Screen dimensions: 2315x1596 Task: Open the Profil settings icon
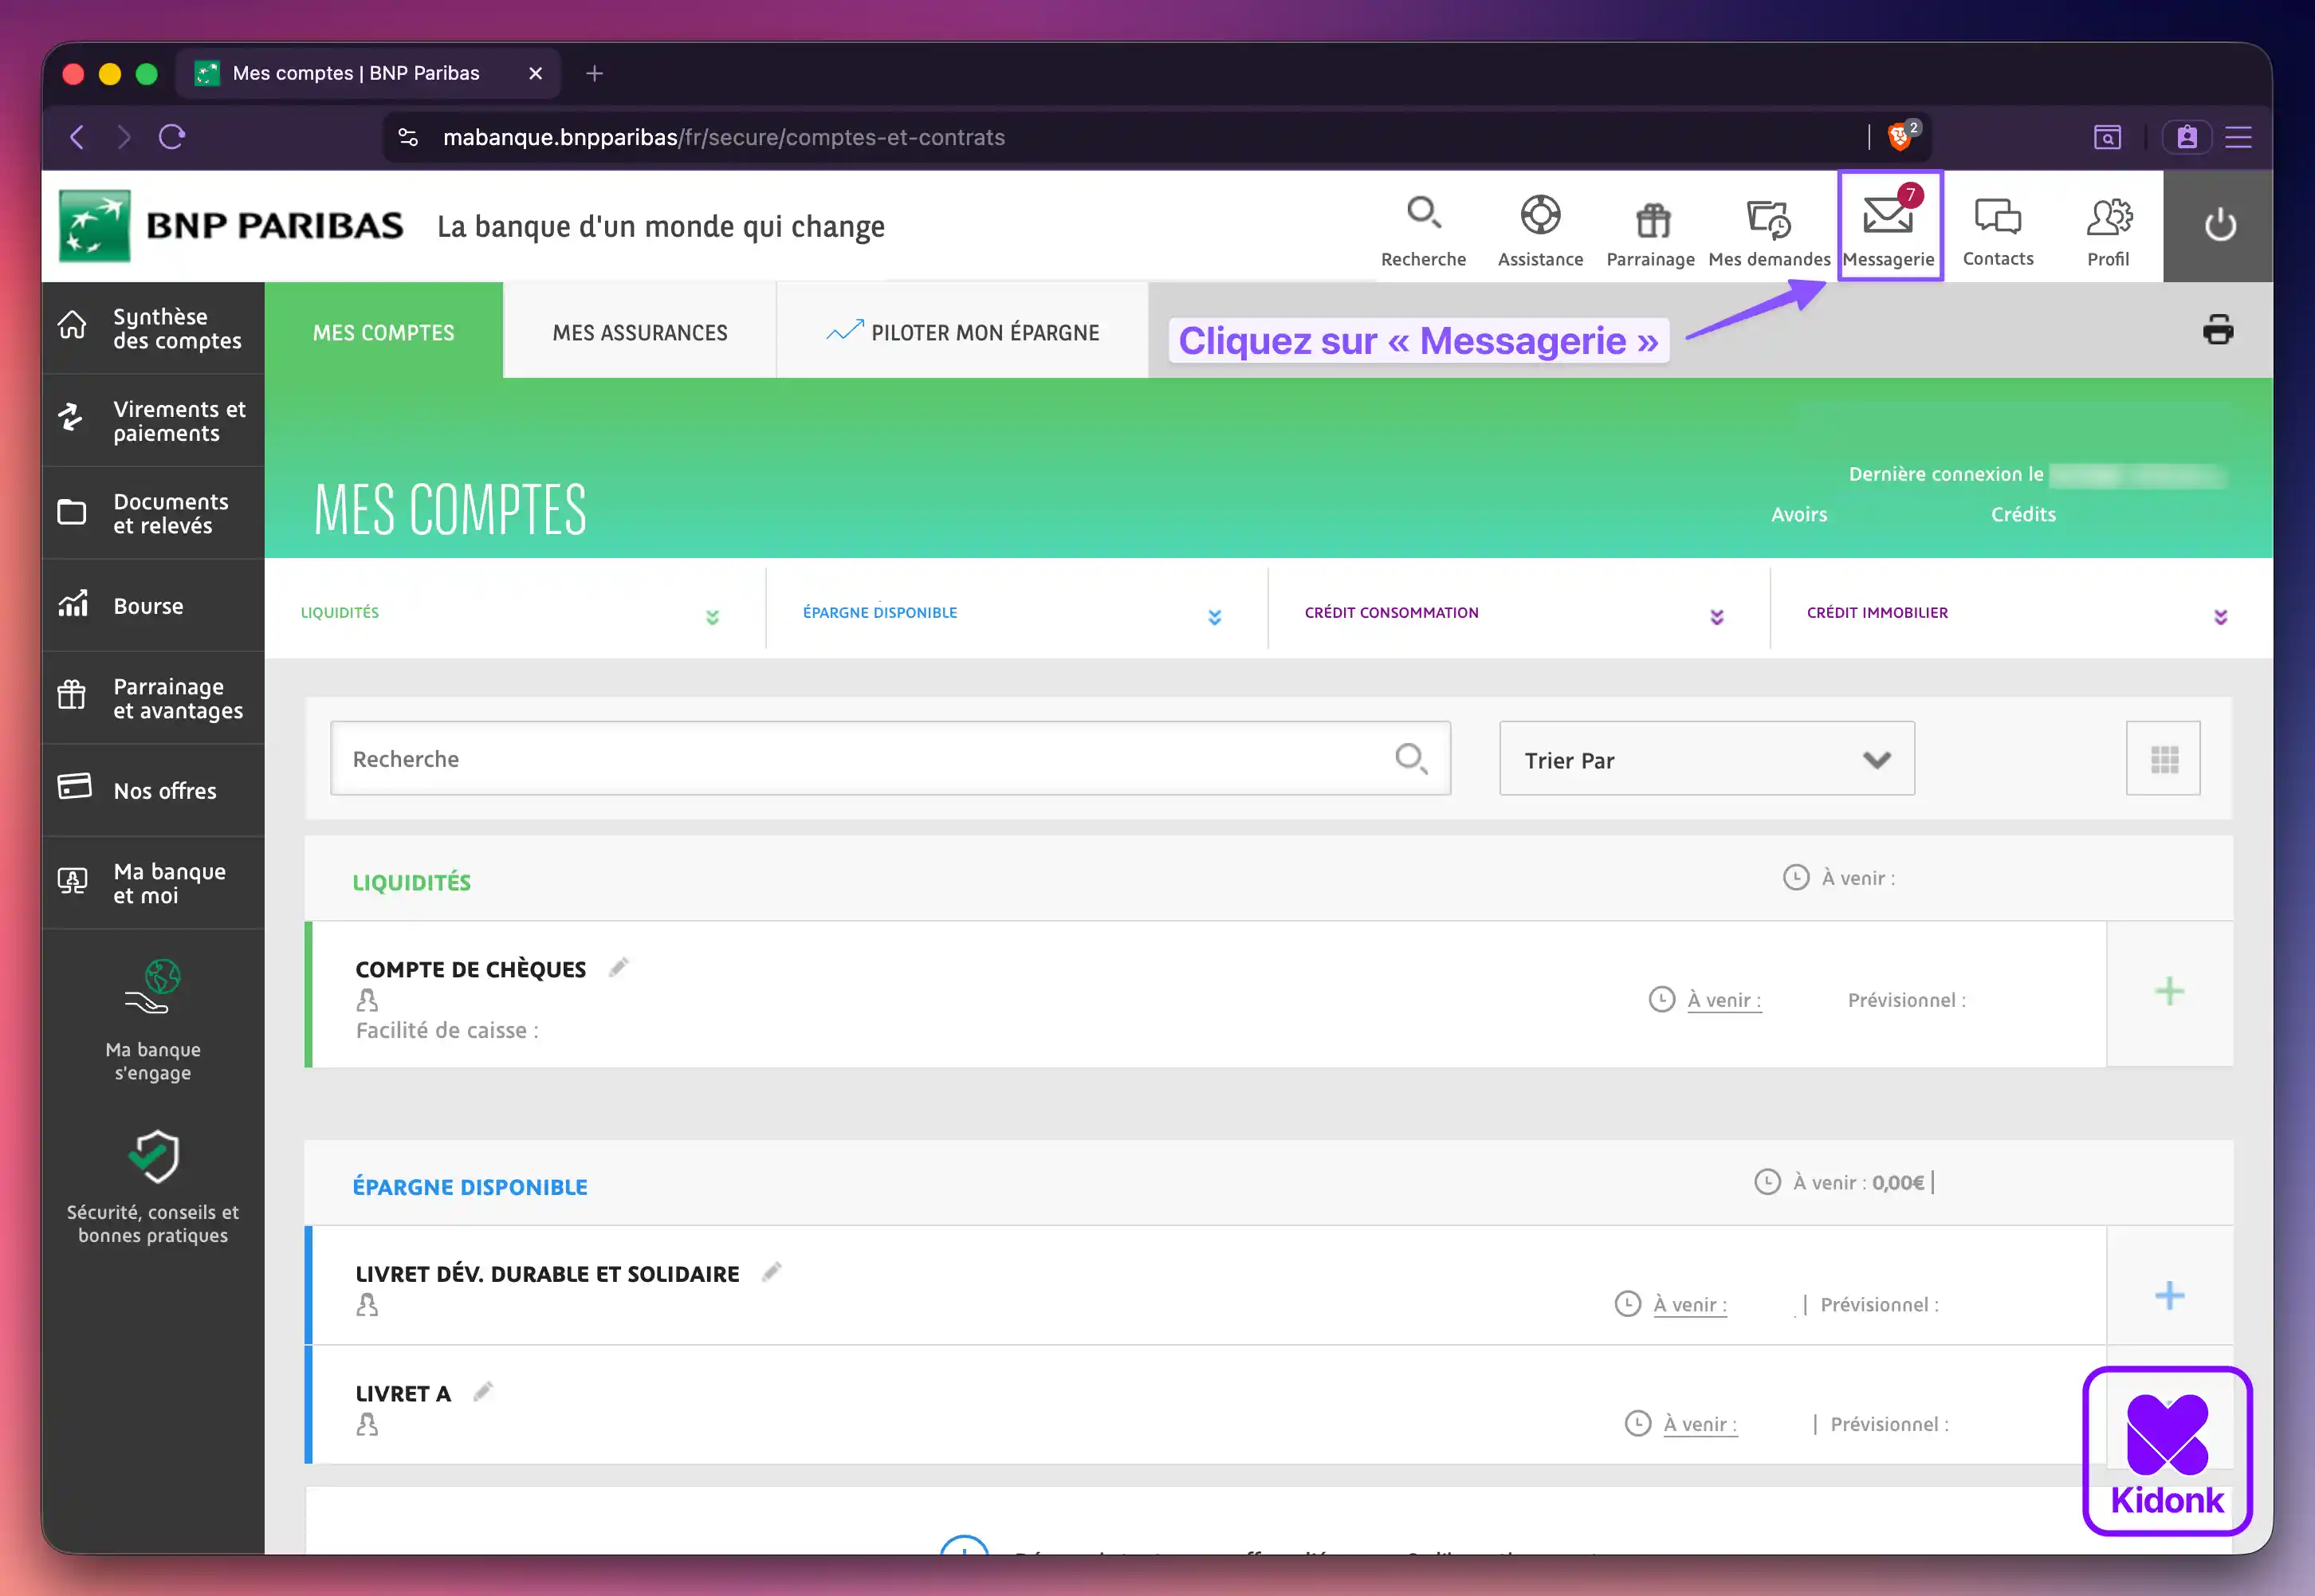pyautogui.click(x=2108, y=217)
